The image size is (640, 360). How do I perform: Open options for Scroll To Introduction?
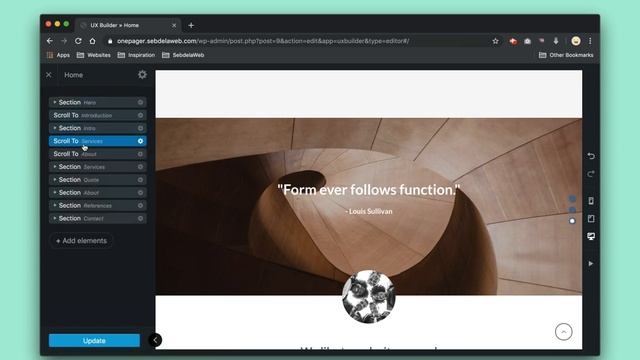pos(140,116)
